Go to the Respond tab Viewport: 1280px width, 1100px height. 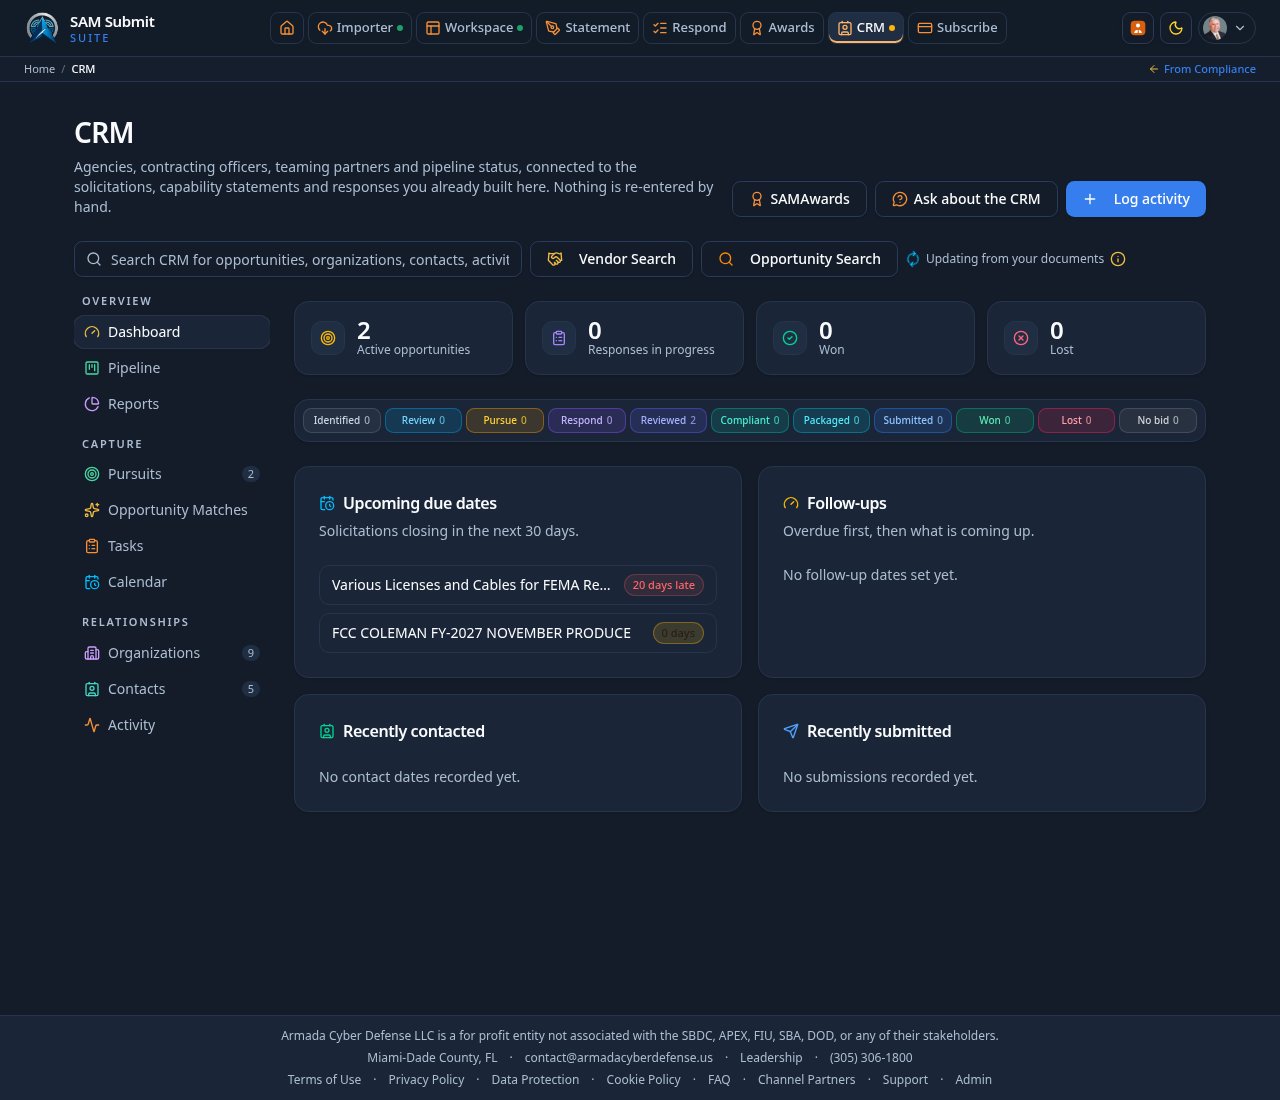689,28
